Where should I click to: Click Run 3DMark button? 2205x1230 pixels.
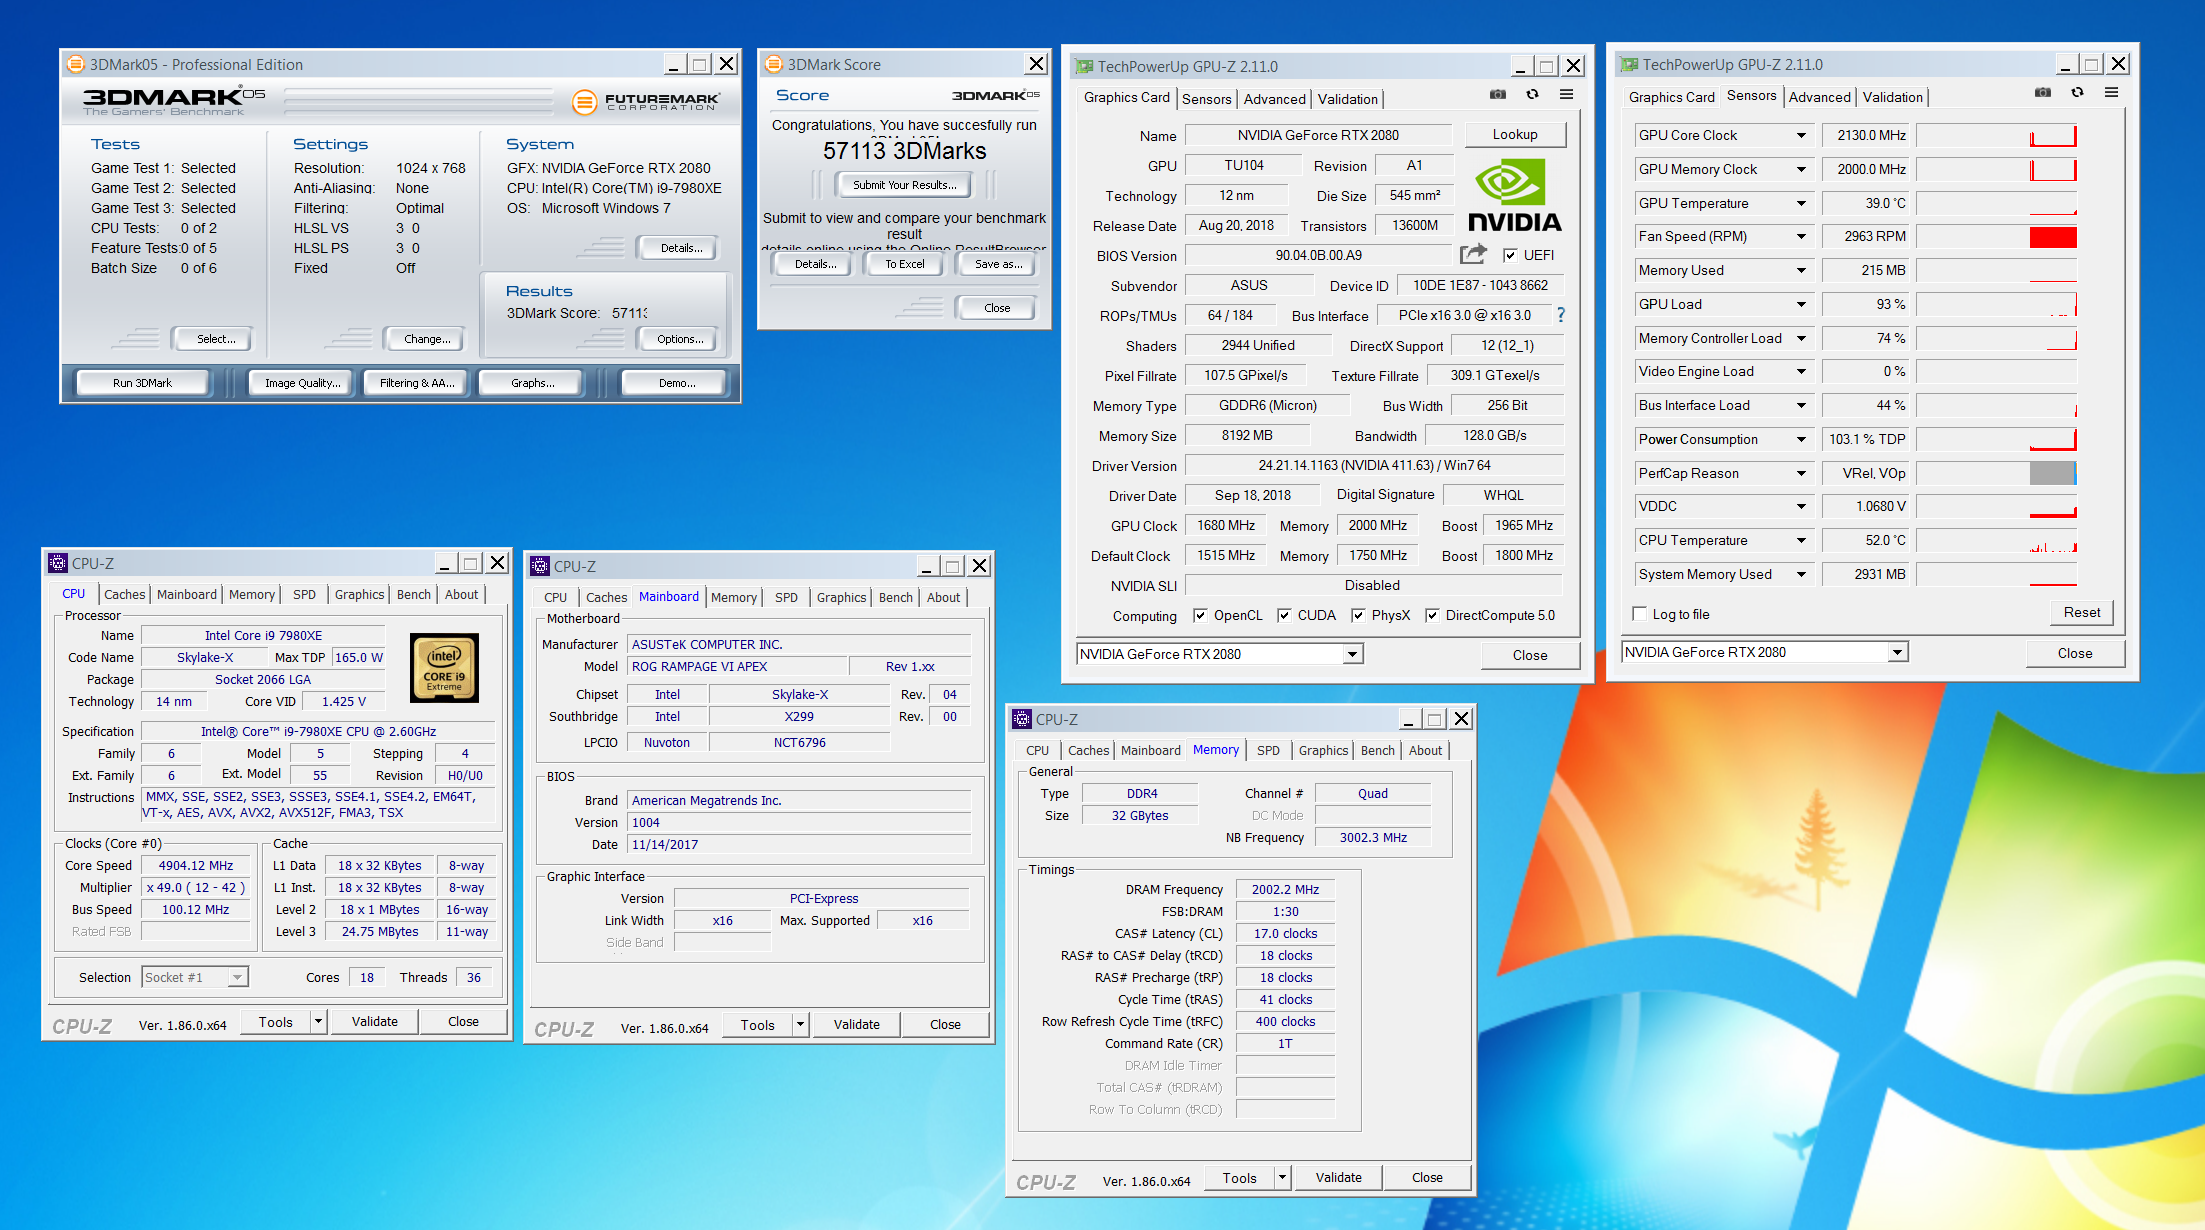pyautogui.click(x=142, y=383)
